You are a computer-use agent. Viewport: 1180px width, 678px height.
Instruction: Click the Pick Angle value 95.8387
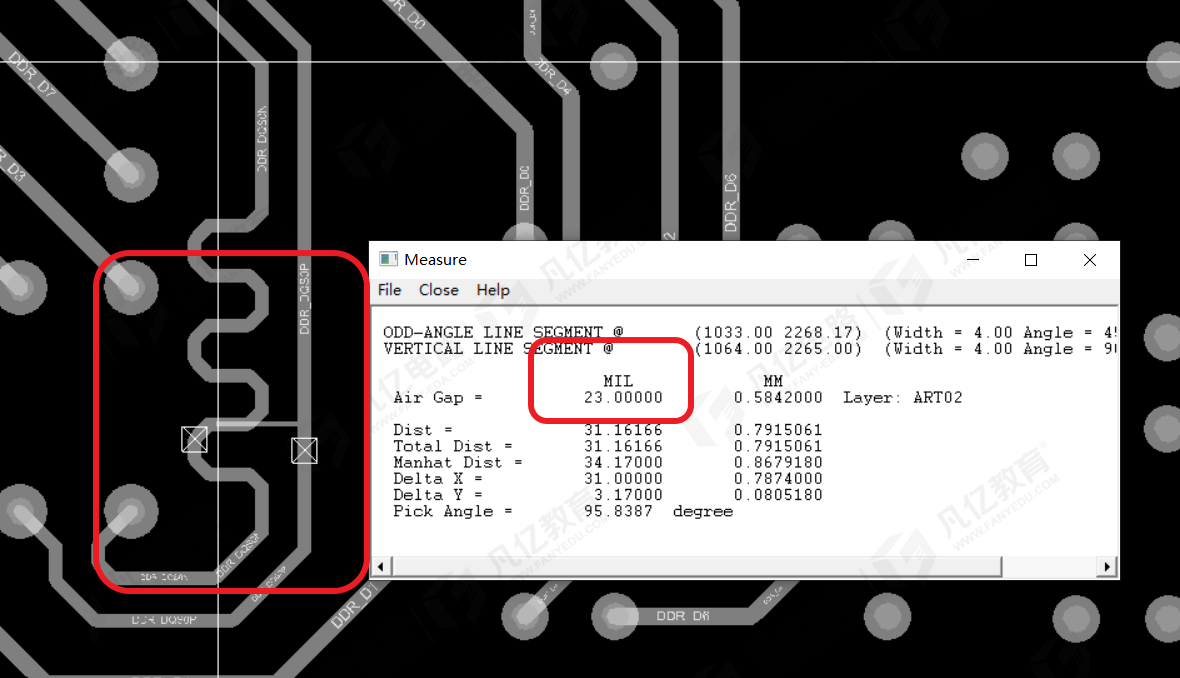pyautogui.click(x=618, y=511)
